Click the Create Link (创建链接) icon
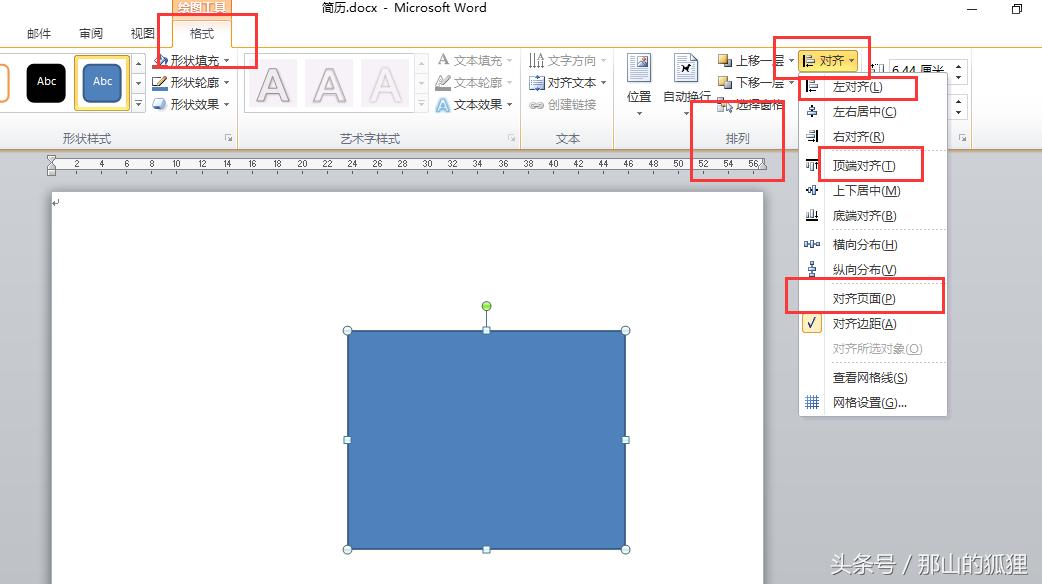This screenshot has width=1042, height=584. pos(567,104)
